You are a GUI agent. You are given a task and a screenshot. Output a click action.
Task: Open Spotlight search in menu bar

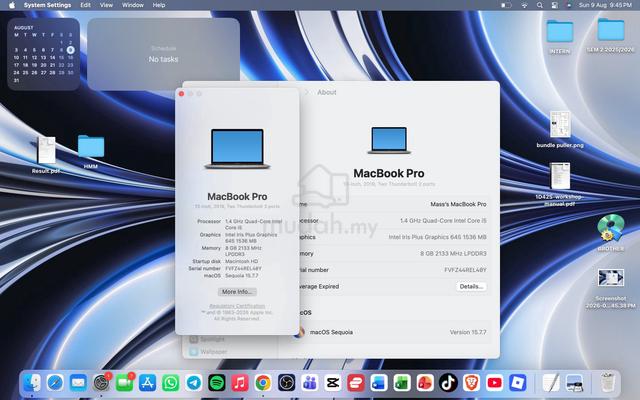click(540, 5)
